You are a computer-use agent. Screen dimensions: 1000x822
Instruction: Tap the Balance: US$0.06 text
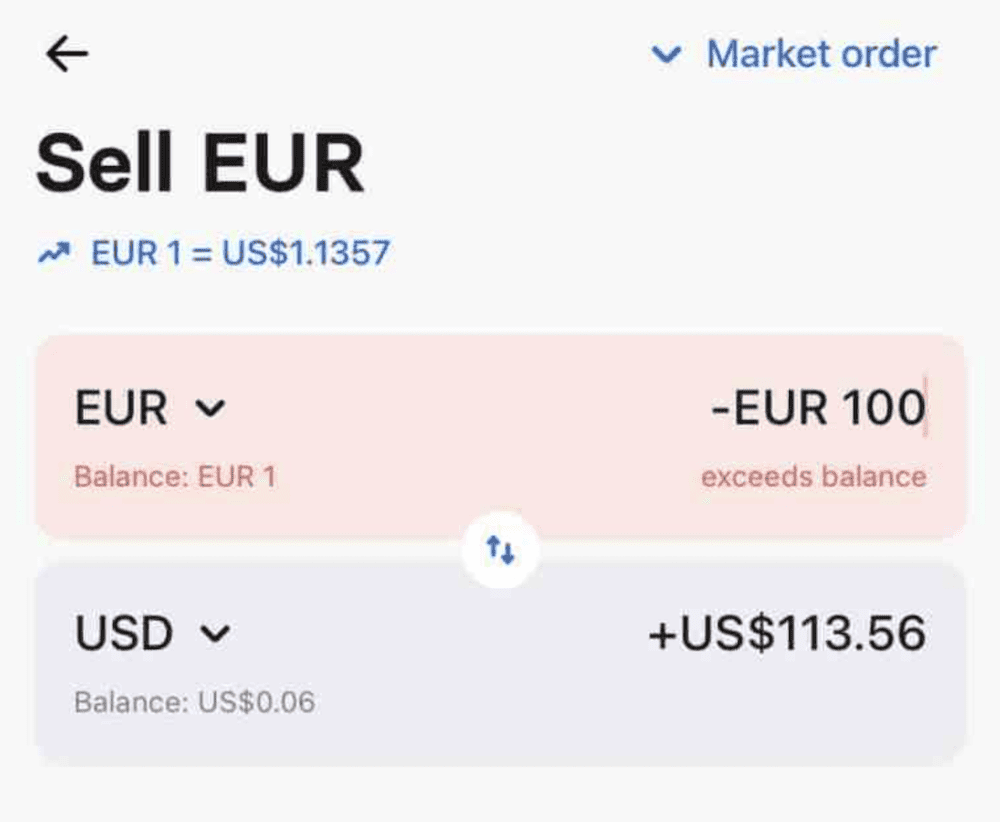(195, 702)
